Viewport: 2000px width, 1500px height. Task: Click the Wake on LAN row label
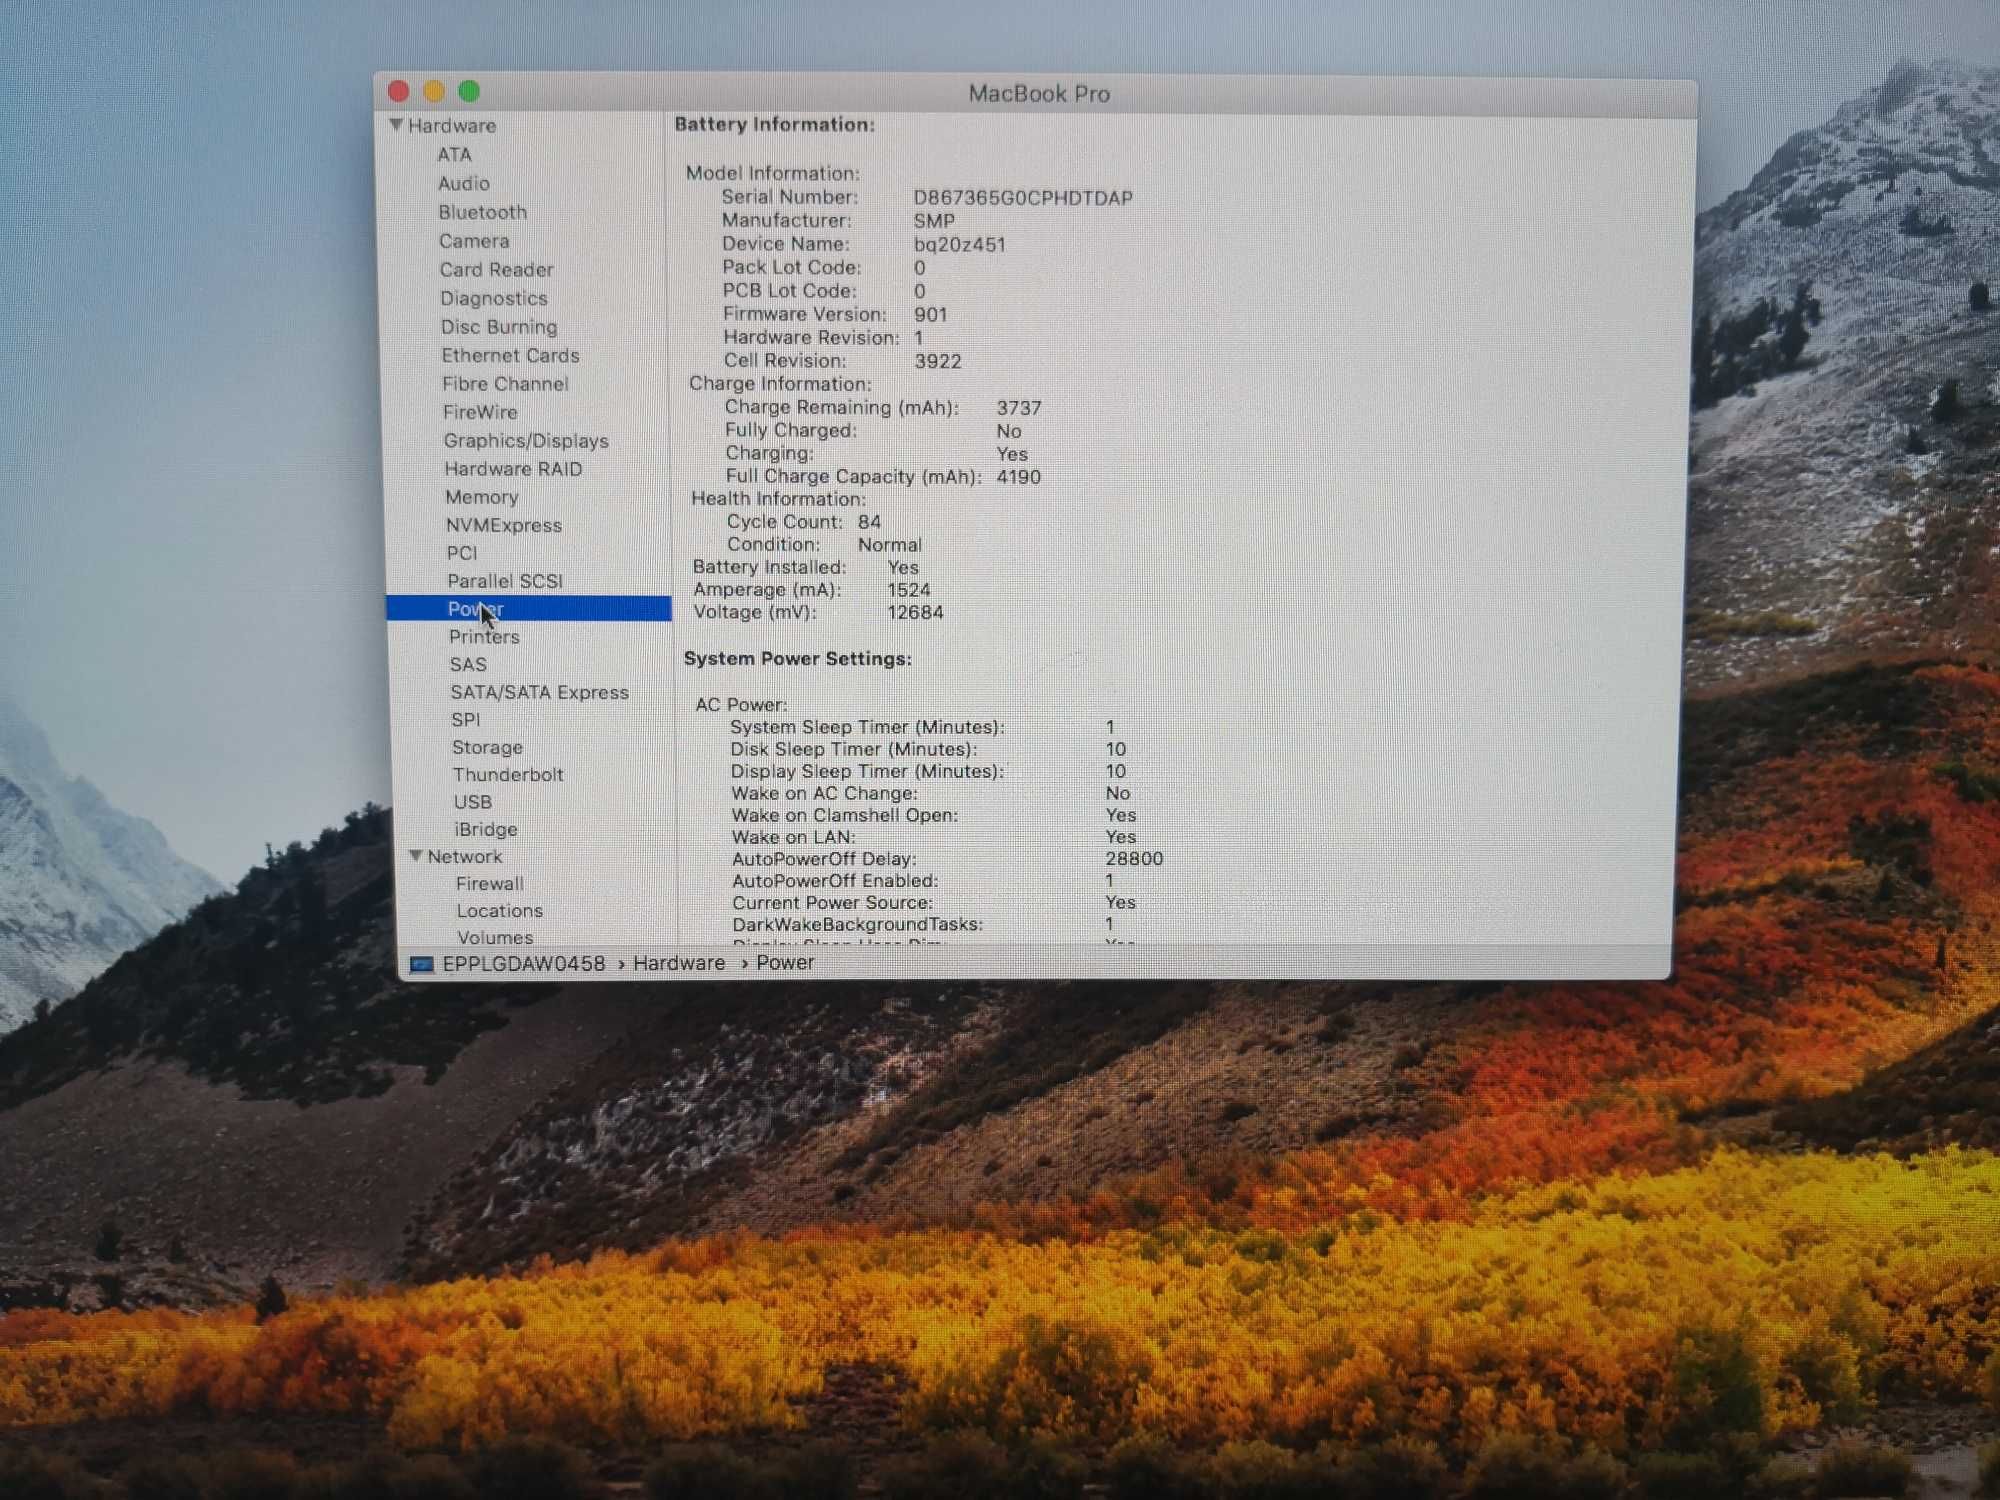pyautogui.click(x=794, y=837)
